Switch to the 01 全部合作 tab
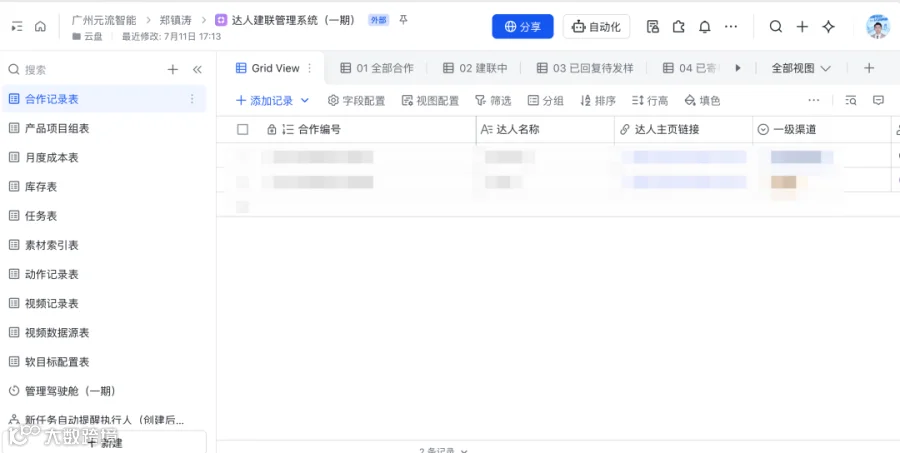 (x=377, y=68)
